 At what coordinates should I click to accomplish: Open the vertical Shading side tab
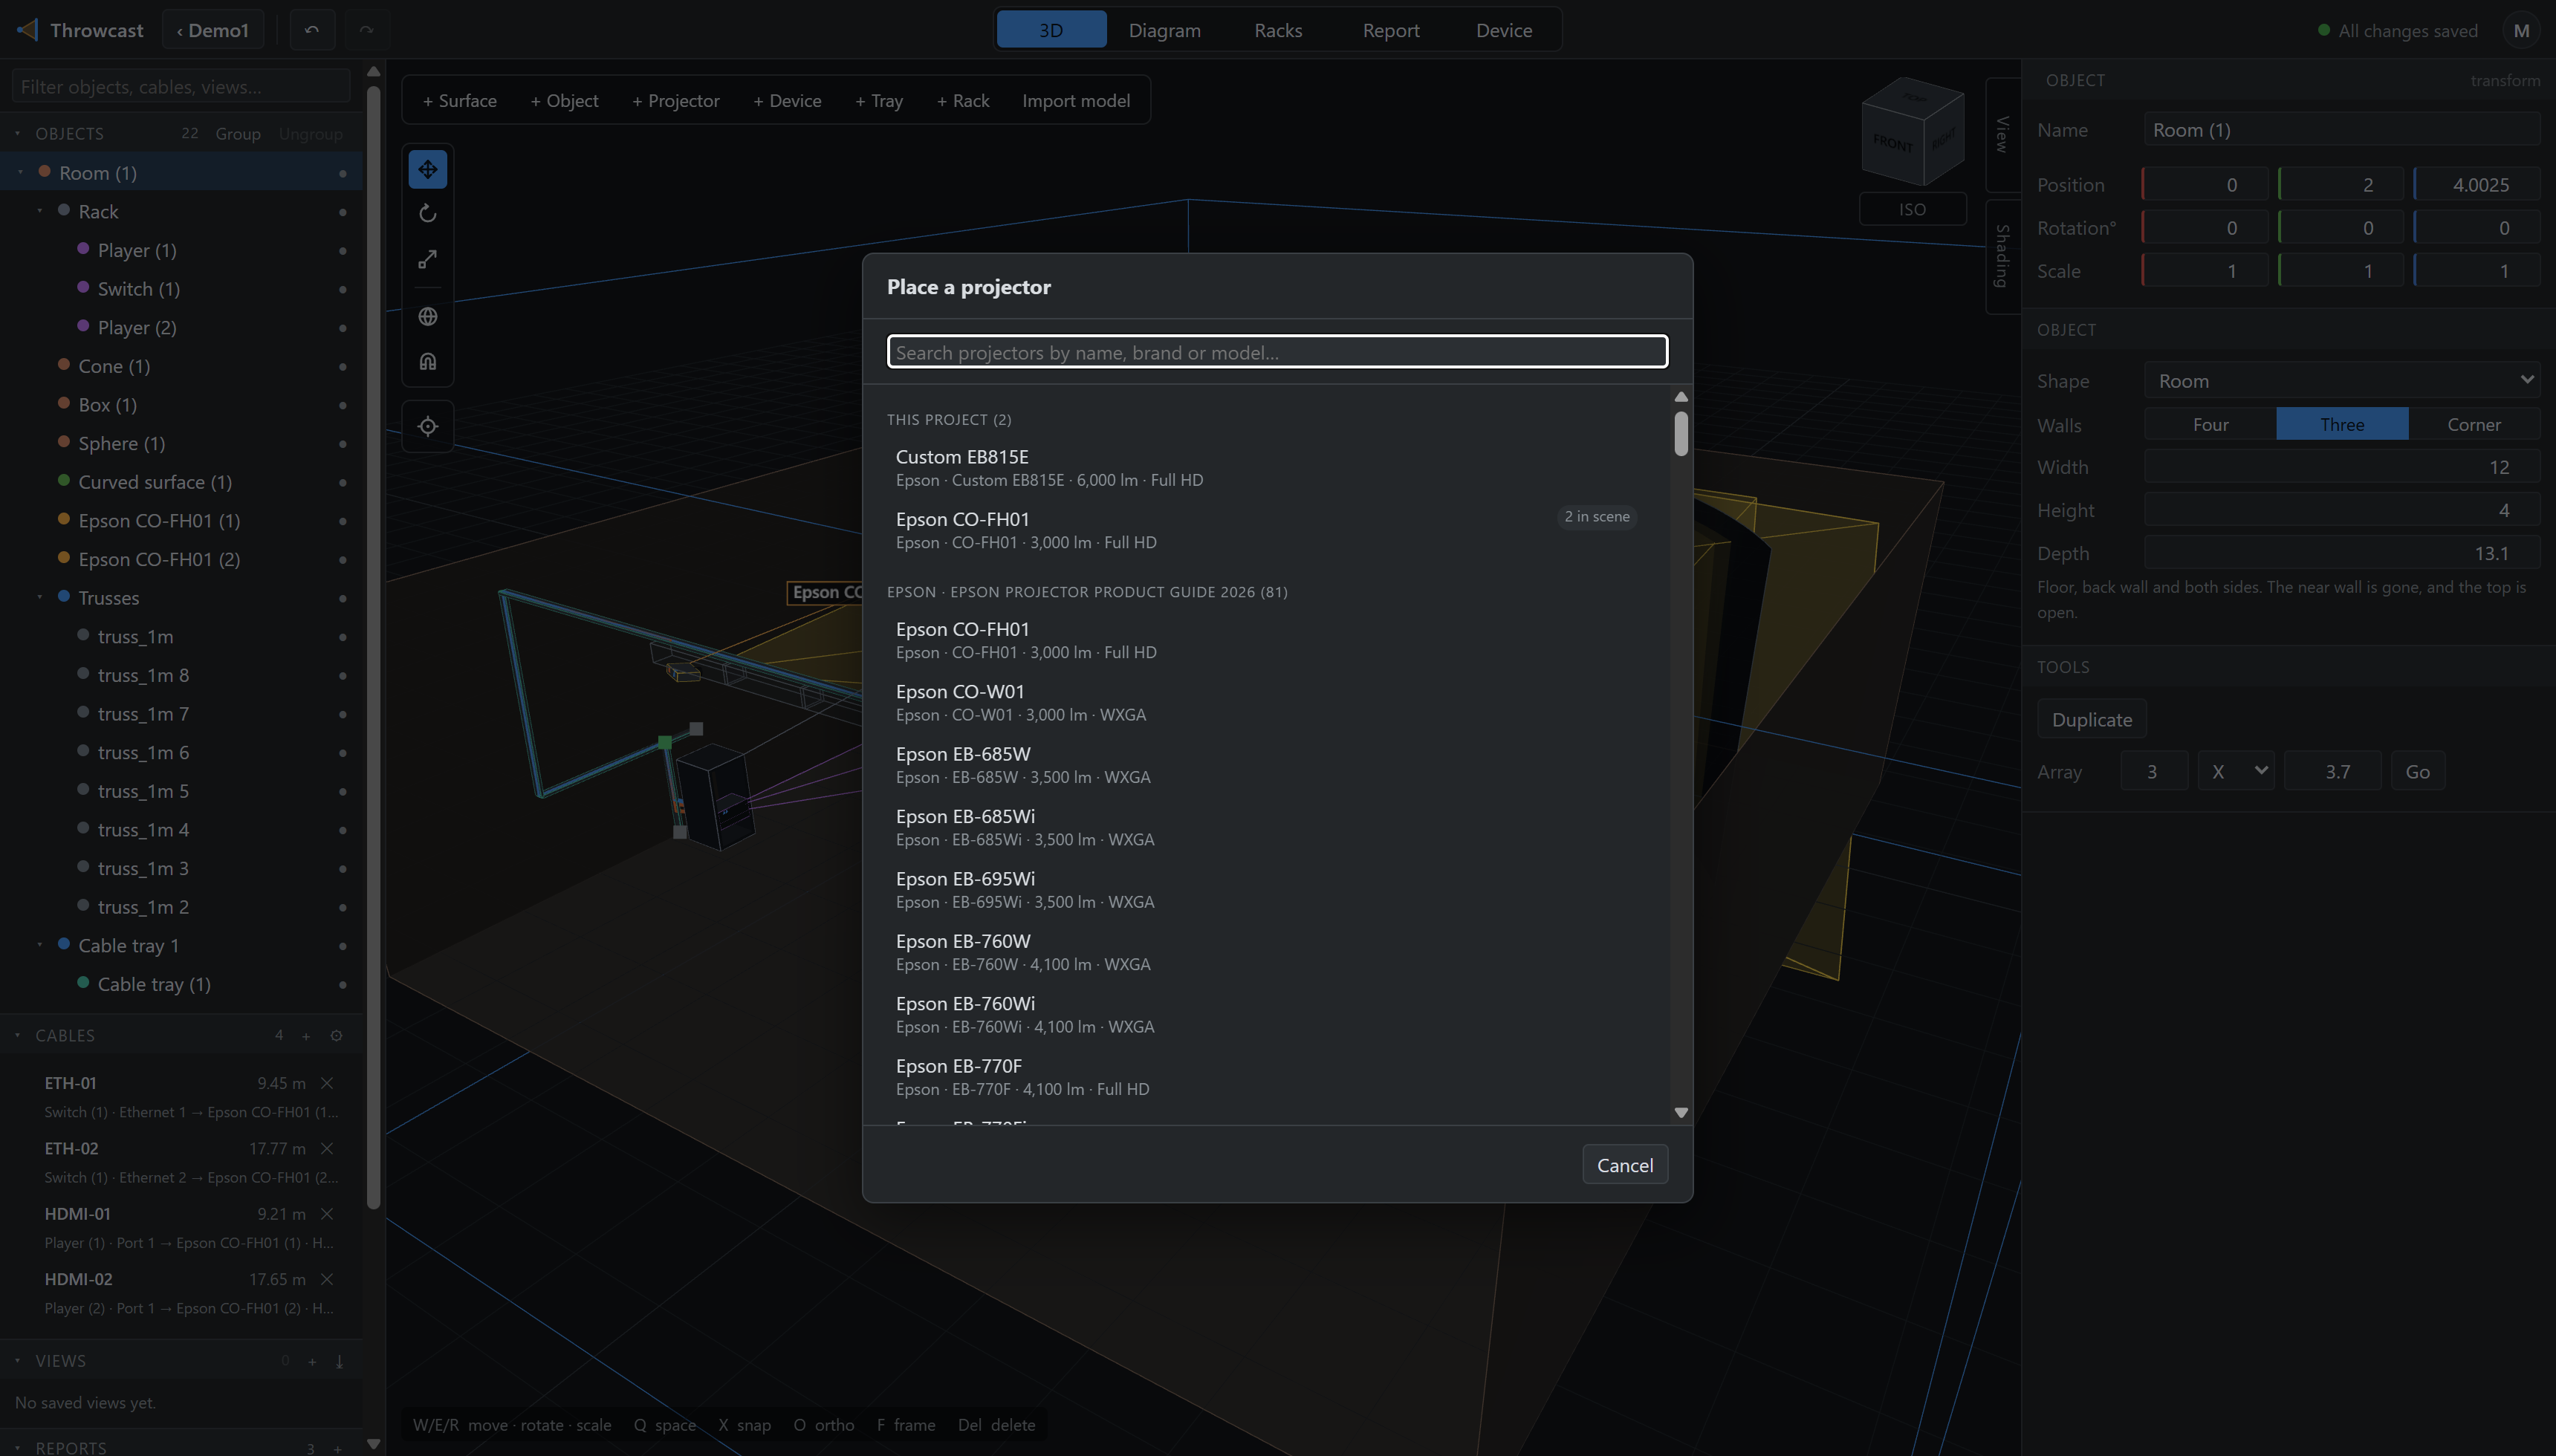coord(2002,256)
